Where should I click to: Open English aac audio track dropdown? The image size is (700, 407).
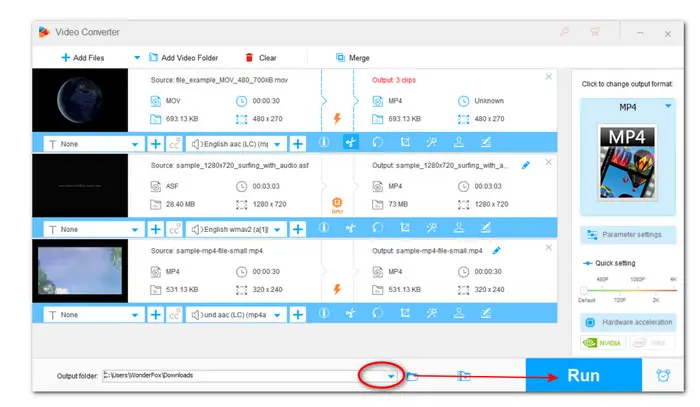click(236, 144)
